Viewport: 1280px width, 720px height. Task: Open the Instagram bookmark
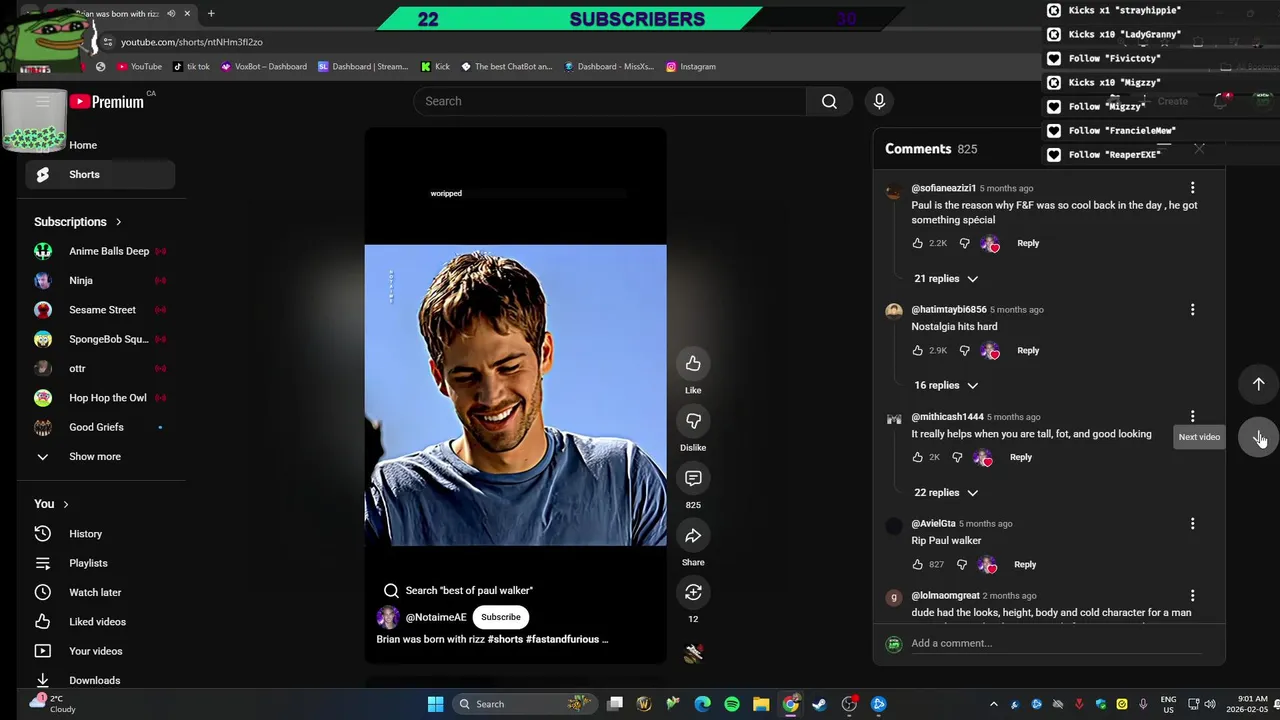click(691, 67)
